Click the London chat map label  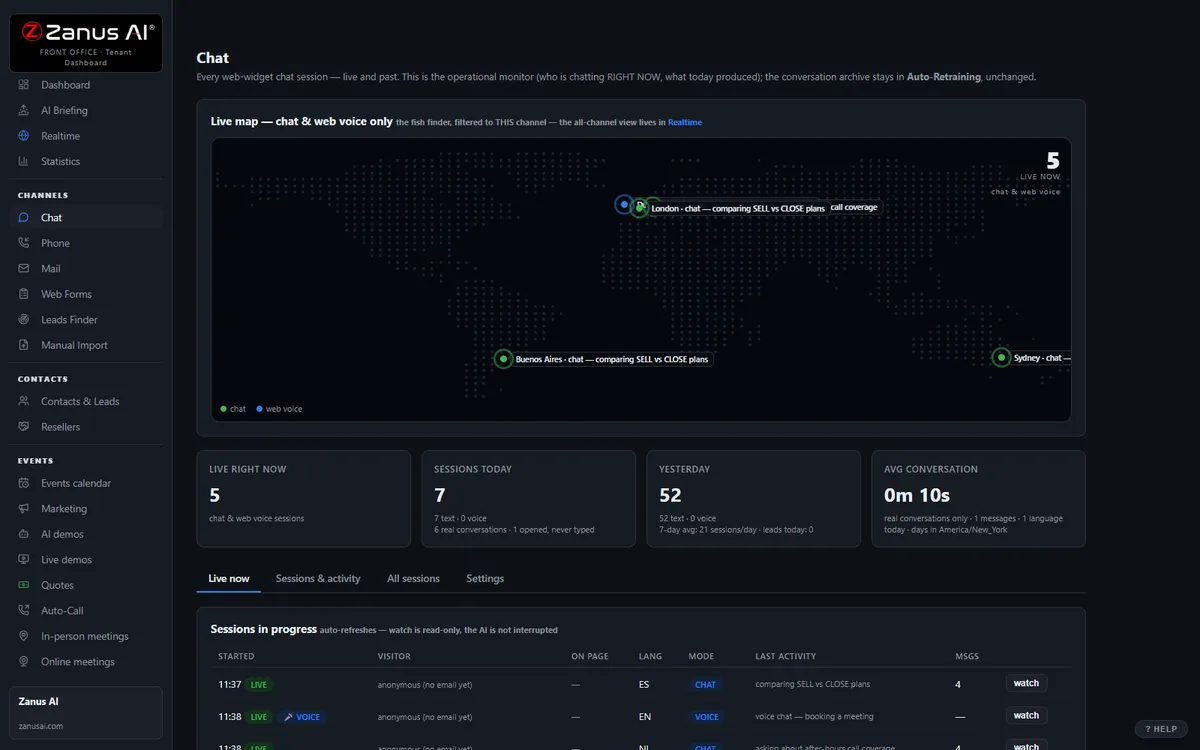(x=738, y=209)
